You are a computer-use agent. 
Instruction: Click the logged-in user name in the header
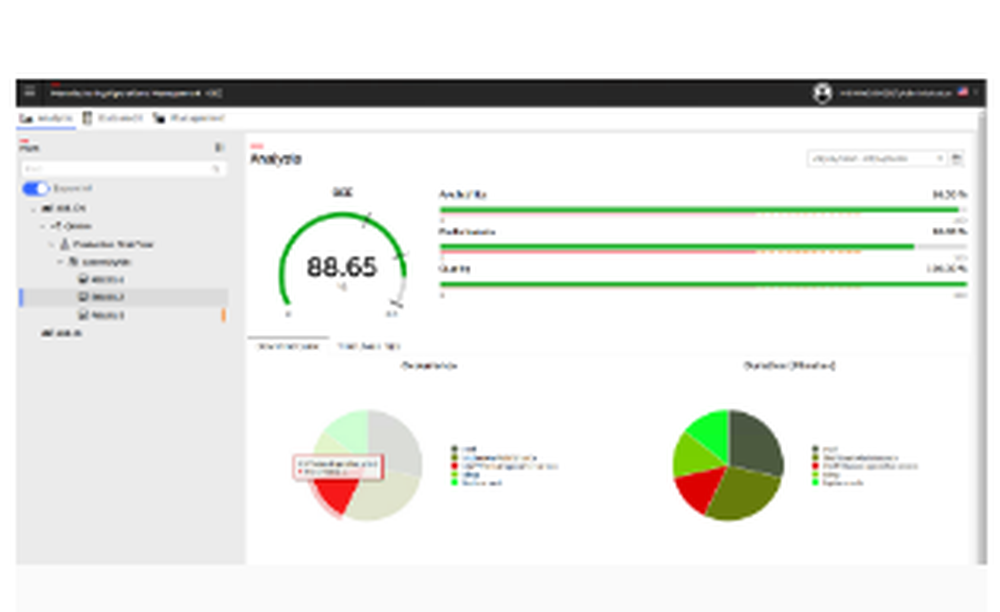tap(895, 93)
